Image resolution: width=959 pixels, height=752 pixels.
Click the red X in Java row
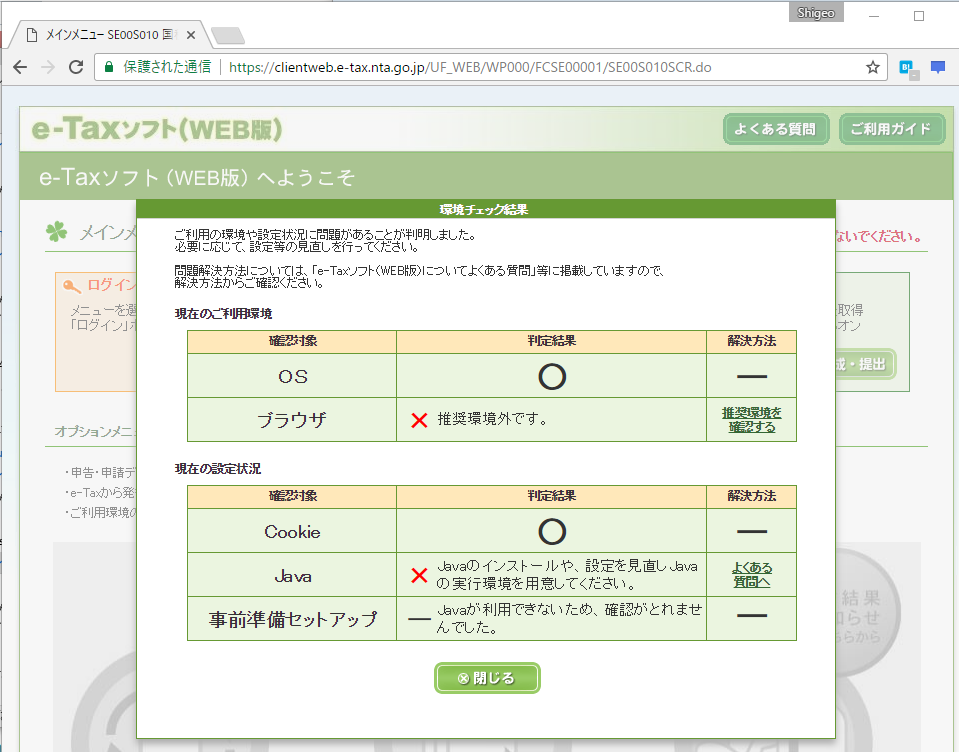(420, 575)
